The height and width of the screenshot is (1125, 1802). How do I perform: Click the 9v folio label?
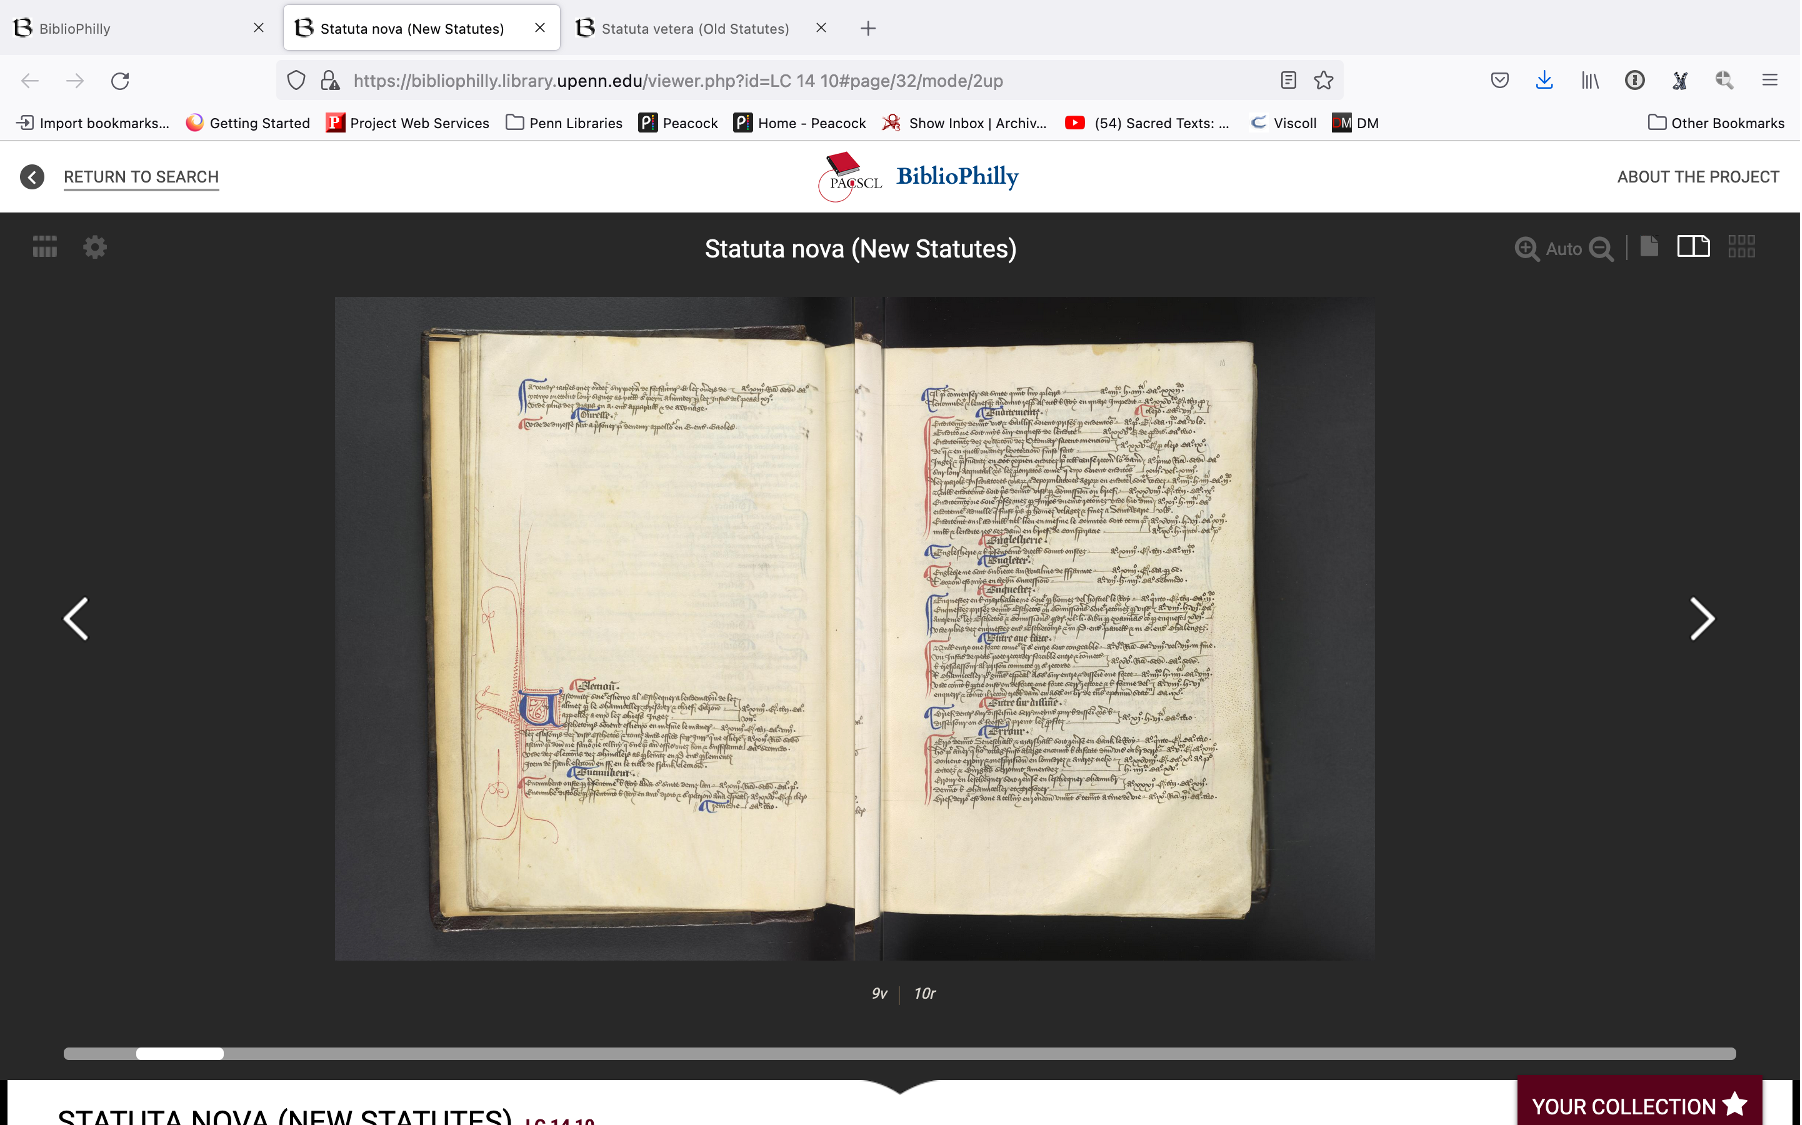[879, 993]
